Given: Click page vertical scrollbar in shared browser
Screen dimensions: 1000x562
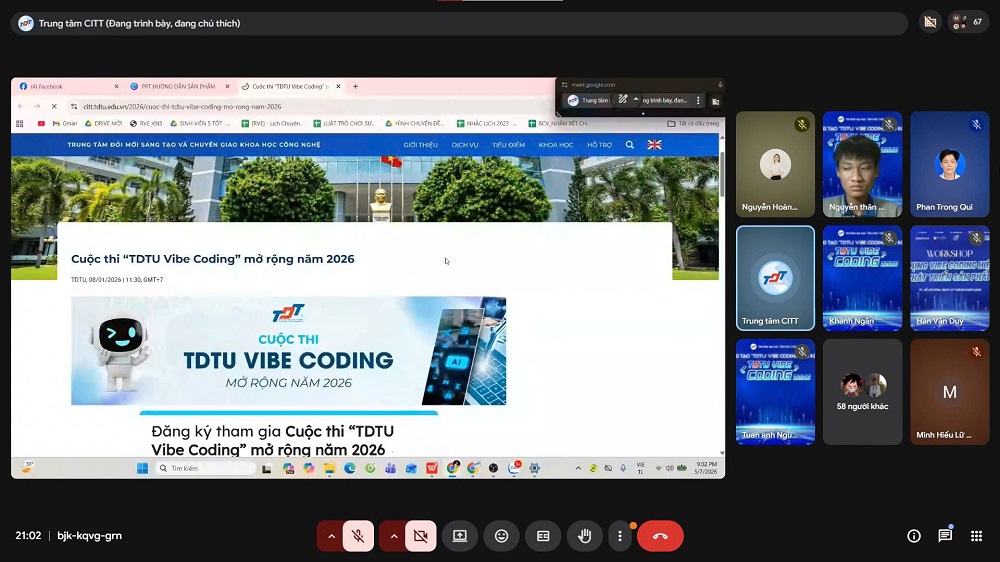Looking at the screenshot, I should tap(722, 174).
